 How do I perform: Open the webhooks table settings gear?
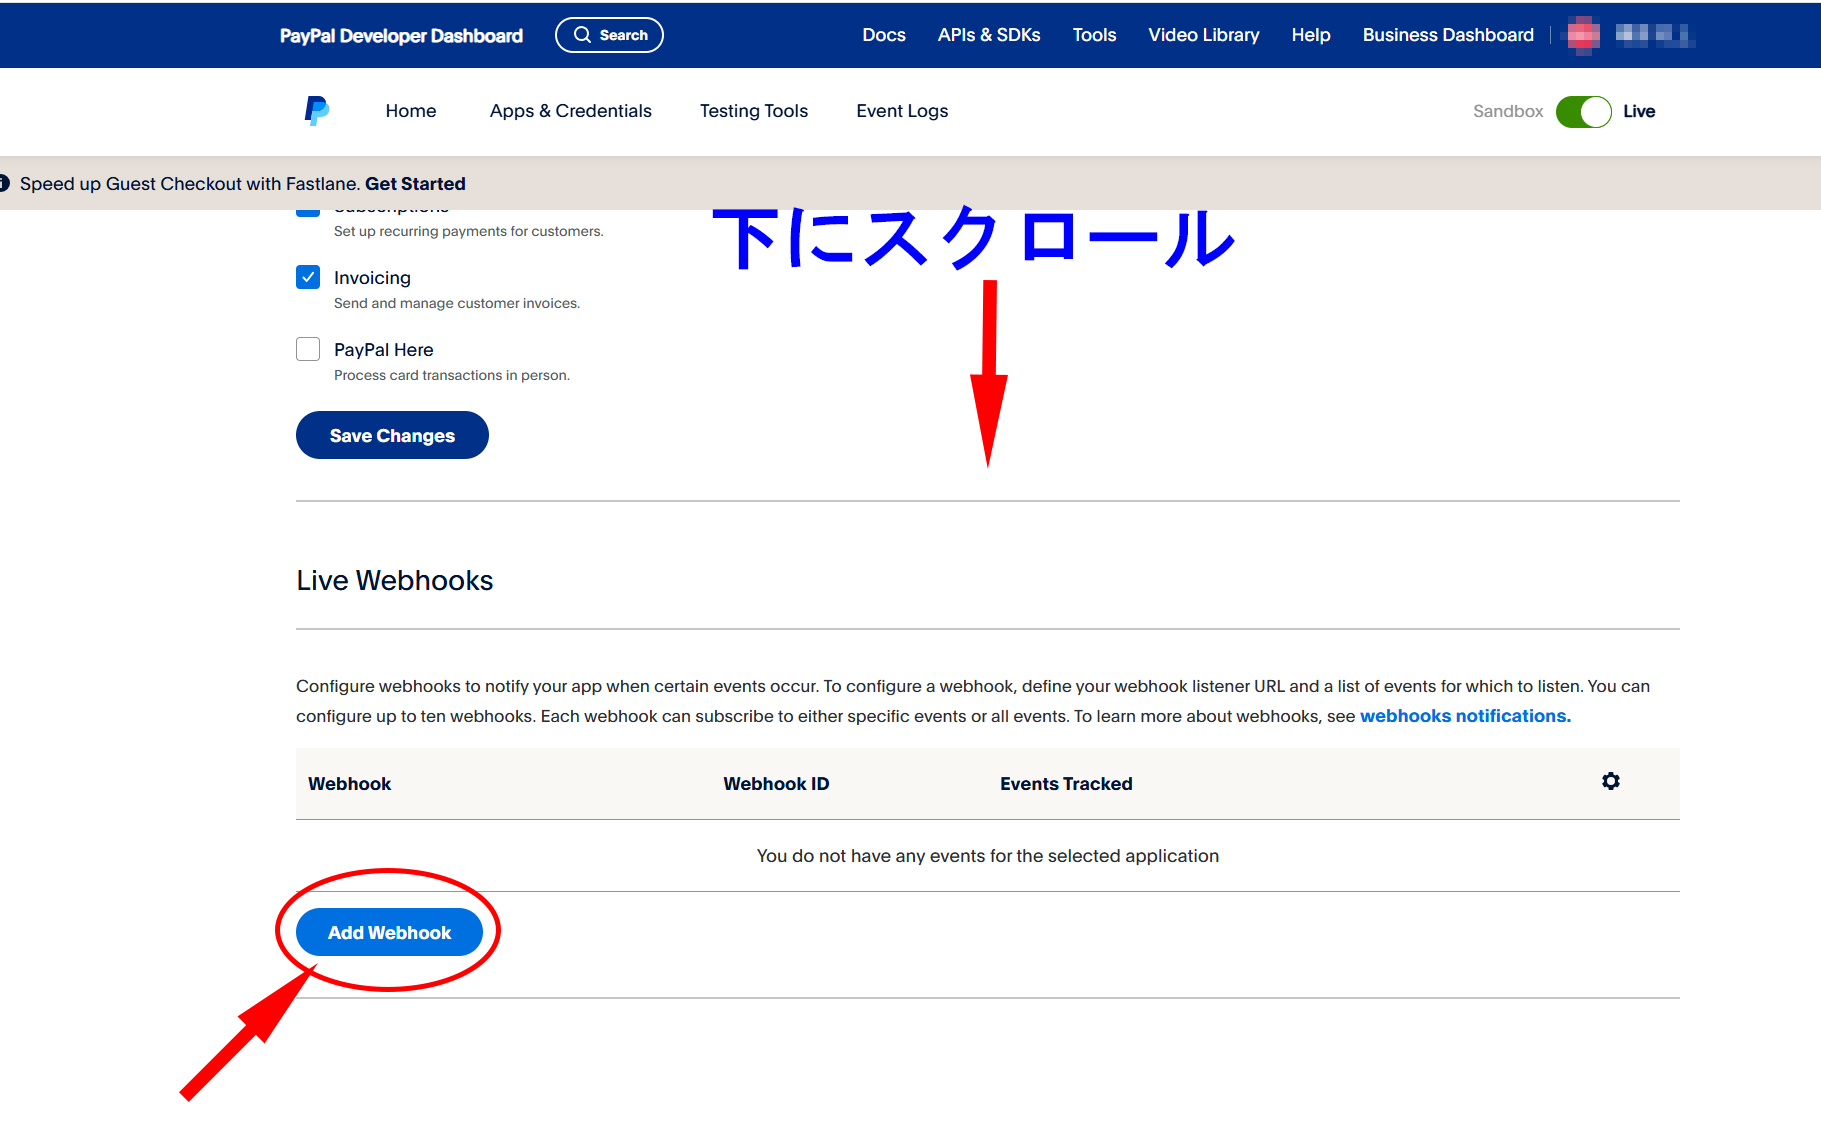tap(1610, 781)
